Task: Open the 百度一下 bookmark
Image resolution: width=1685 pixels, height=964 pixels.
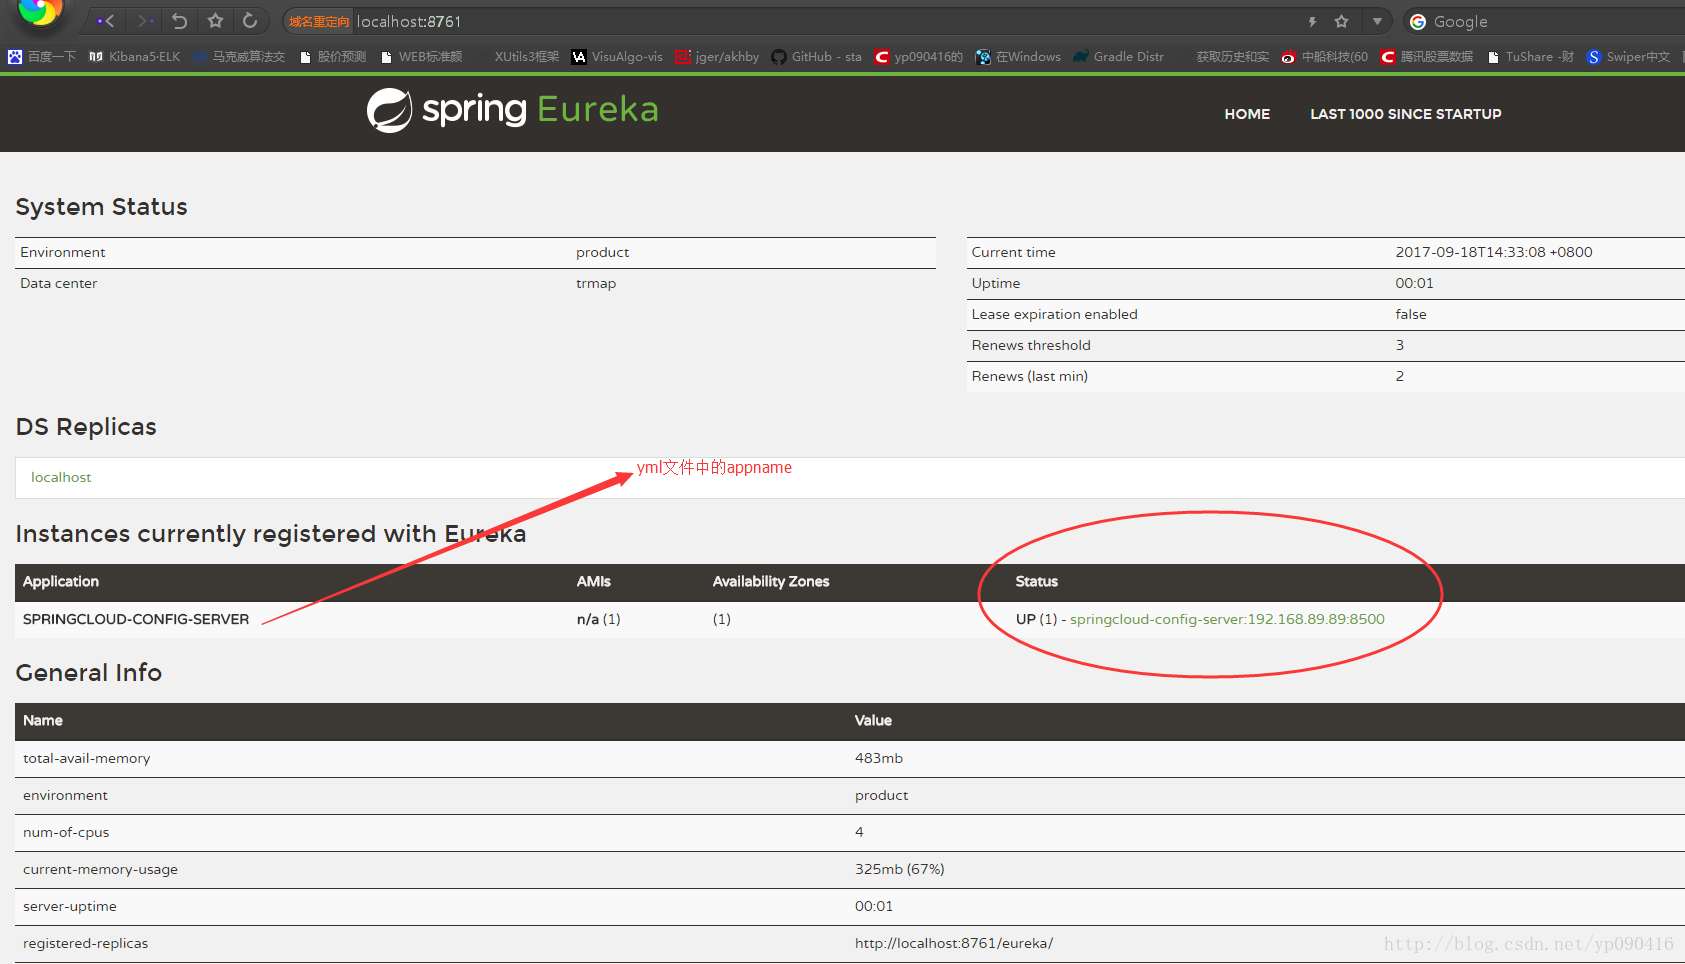Action: point(42,57)
